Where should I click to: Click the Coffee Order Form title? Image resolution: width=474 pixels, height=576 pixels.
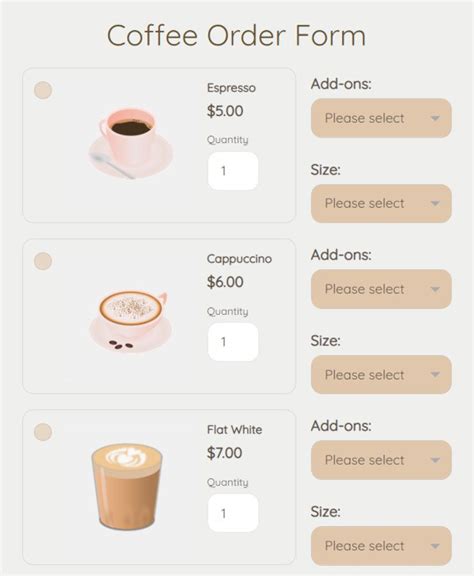point(236,36)
